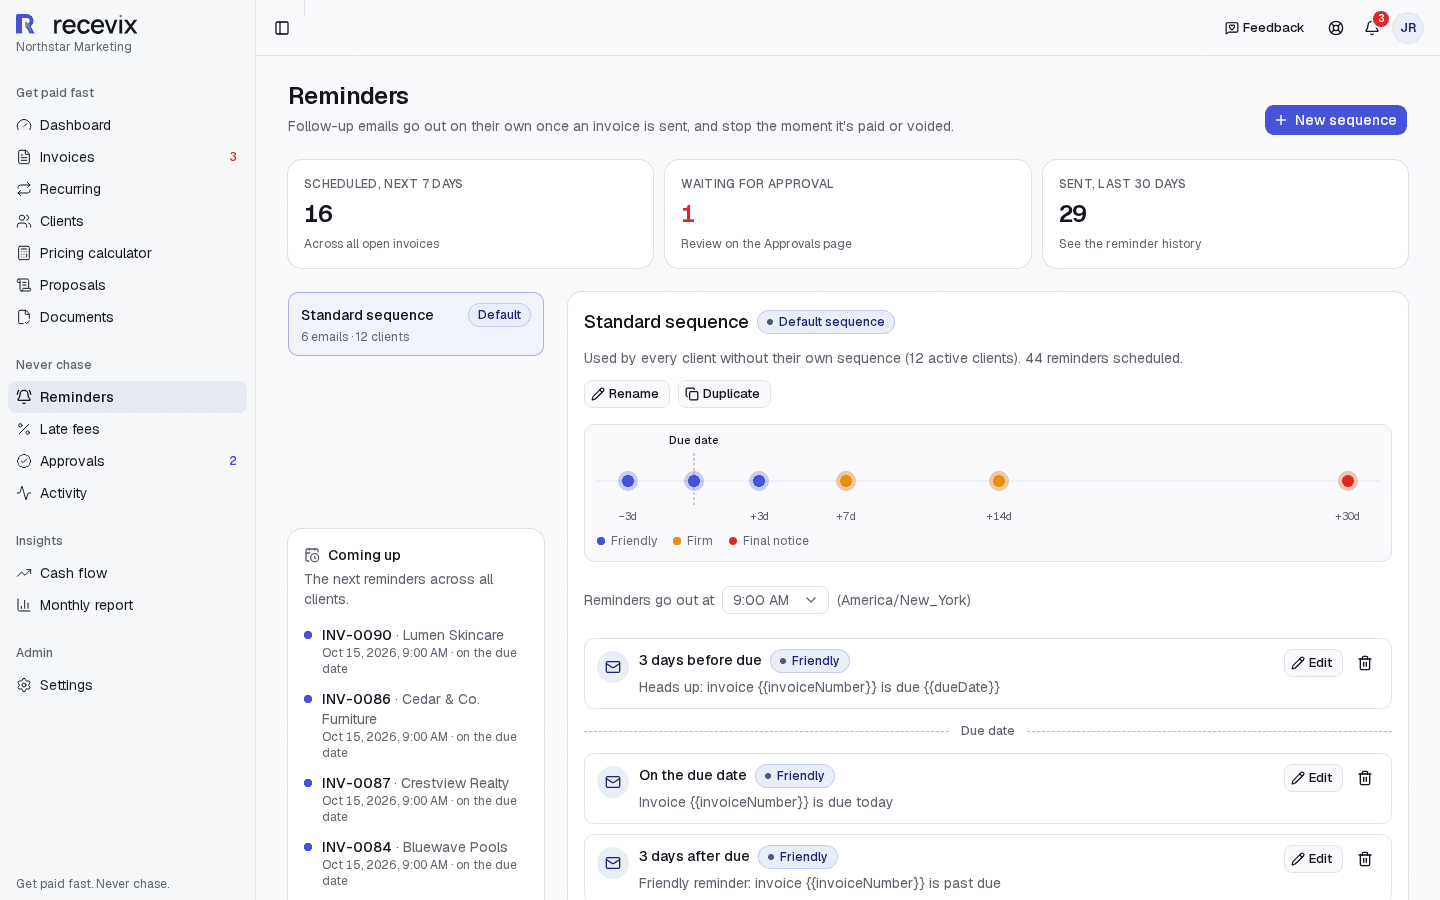Viewport: 1440px width, 900px height.
Task: Edit the On the due date email
Action: (x=1313, y=778)
